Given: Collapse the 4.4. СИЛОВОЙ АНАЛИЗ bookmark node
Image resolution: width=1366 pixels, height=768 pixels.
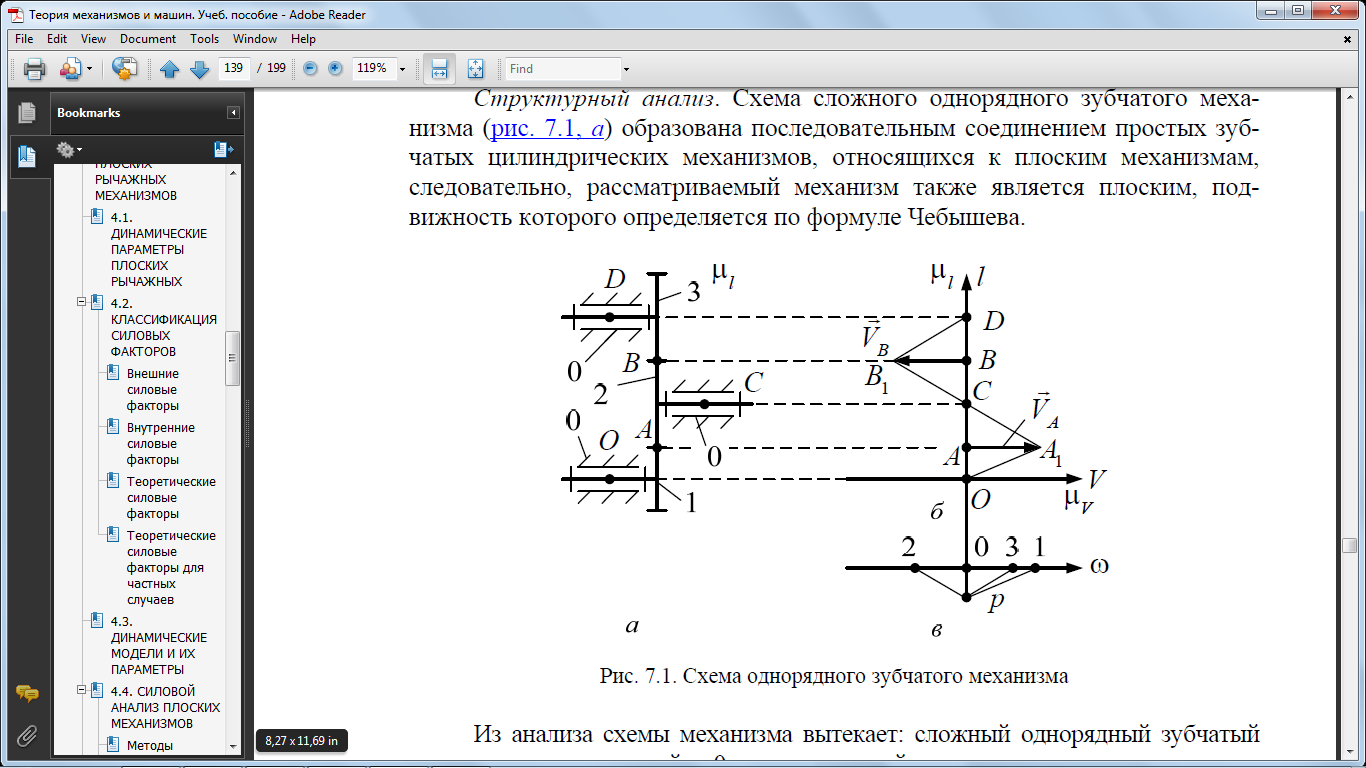Looking at the screenshot, I should [x=82, y=689].
